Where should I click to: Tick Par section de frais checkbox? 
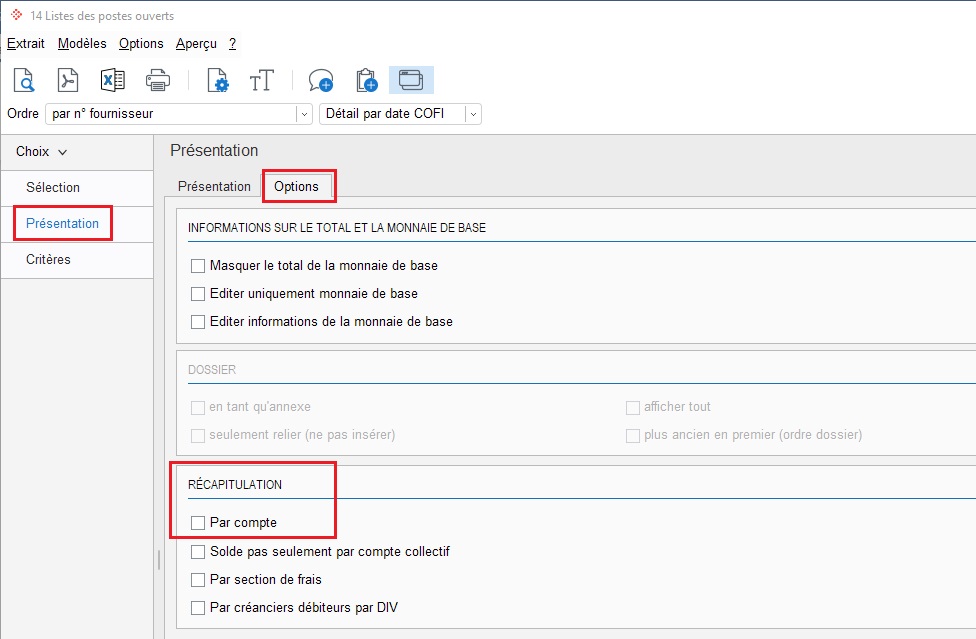198,580
